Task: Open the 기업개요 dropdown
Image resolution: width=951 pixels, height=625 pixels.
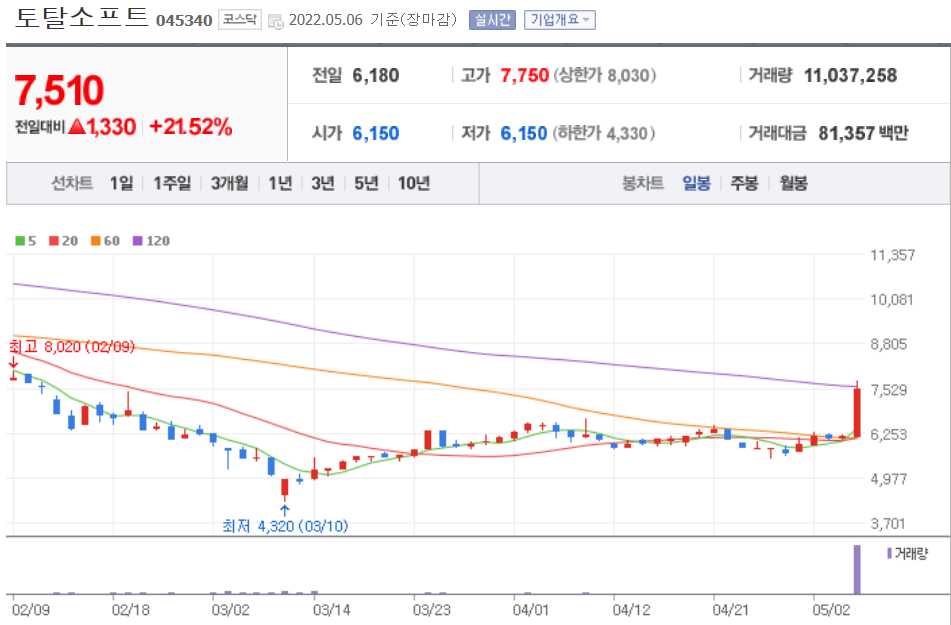Action: click(x=559, y=20)
